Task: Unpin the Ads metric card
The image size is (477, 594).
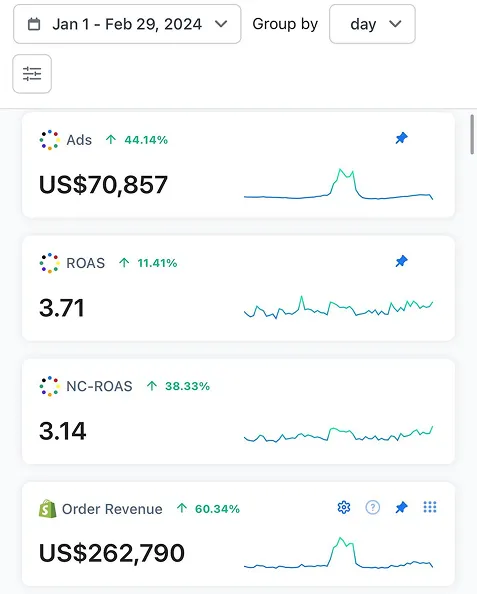Action: pos(401,138)
